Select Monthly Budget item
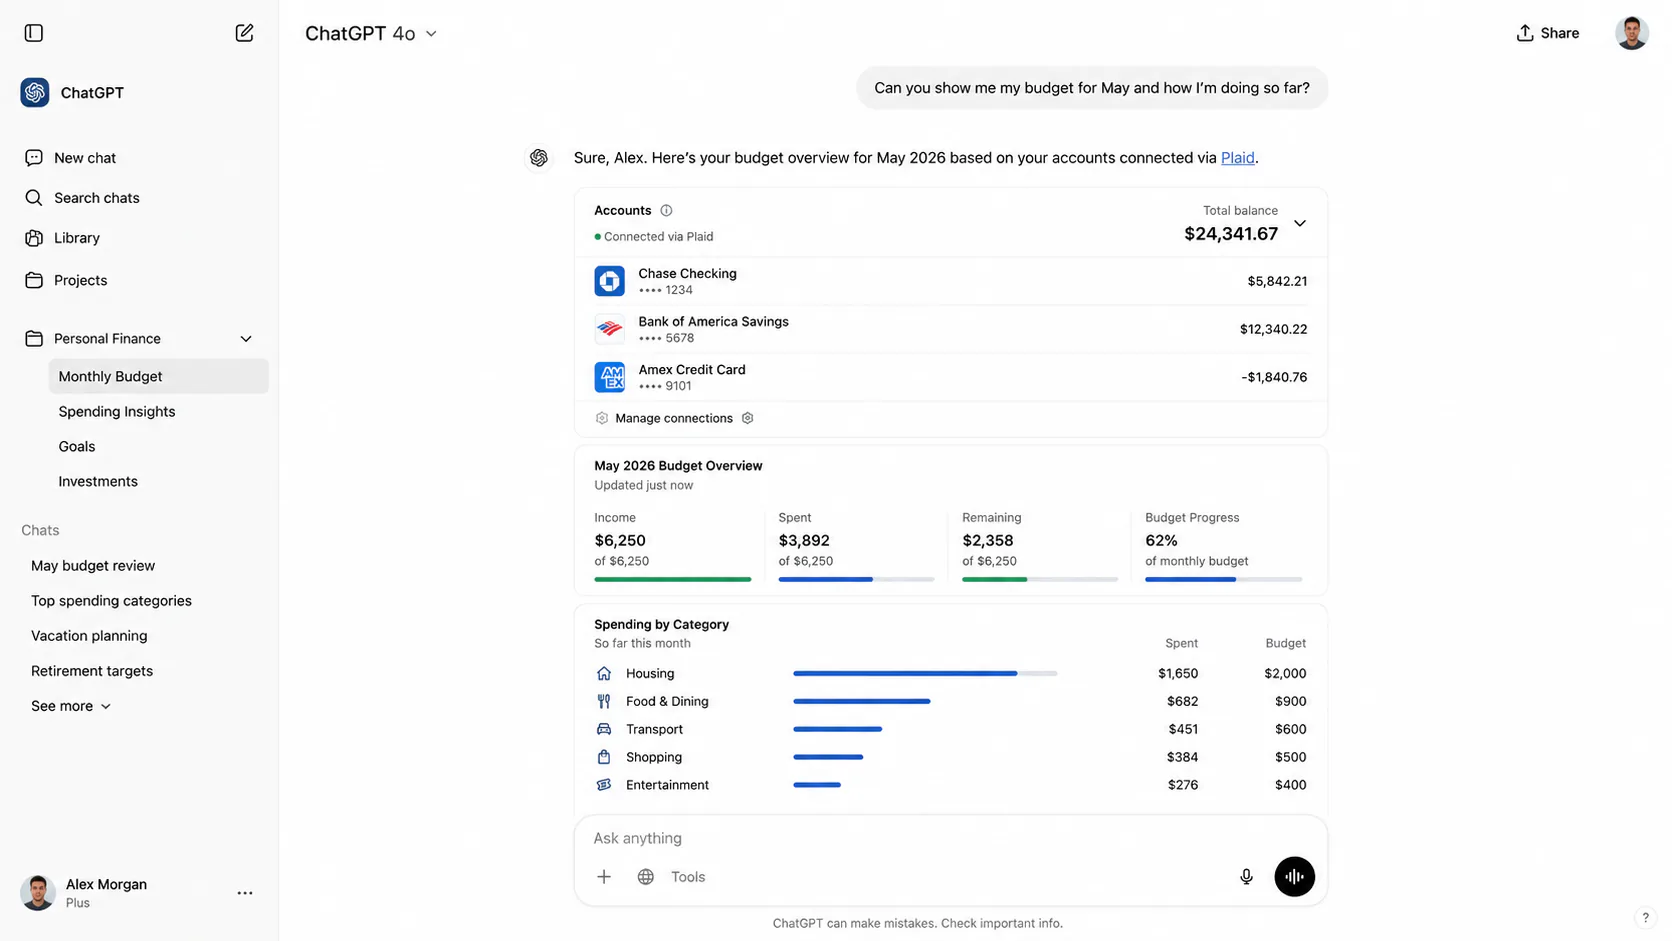Image resolution: width=1672 pixels, height=941 pixels. [158, 376]
